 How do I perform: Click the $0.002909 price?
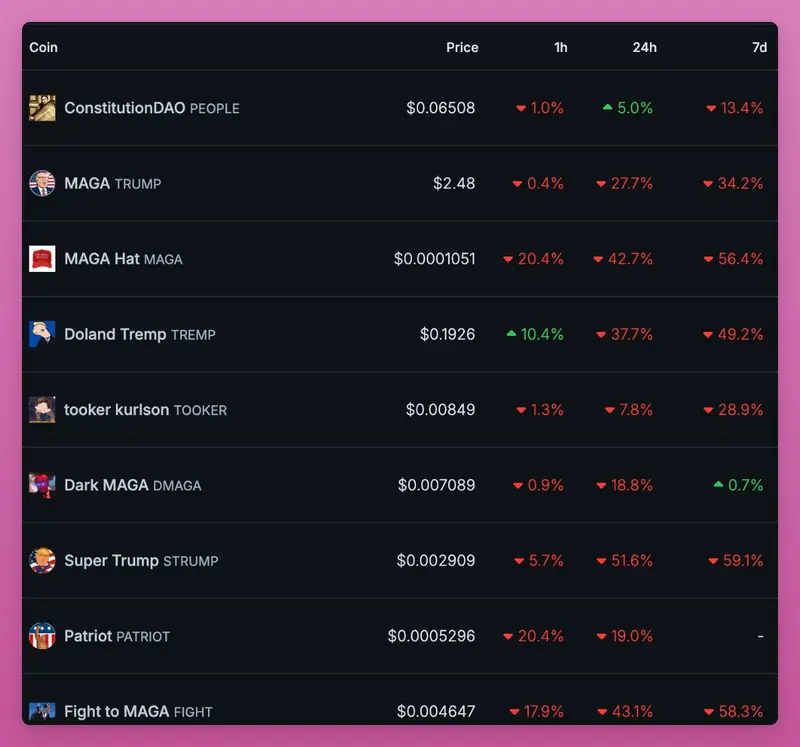pos(436,561)
